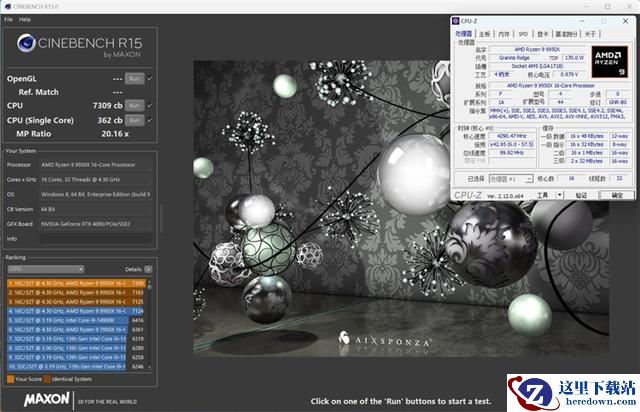Click the orange Your Score legend swatch
The height and width of the screenshot is (412, 640).
pyautogui.click(x=11, y=379)
